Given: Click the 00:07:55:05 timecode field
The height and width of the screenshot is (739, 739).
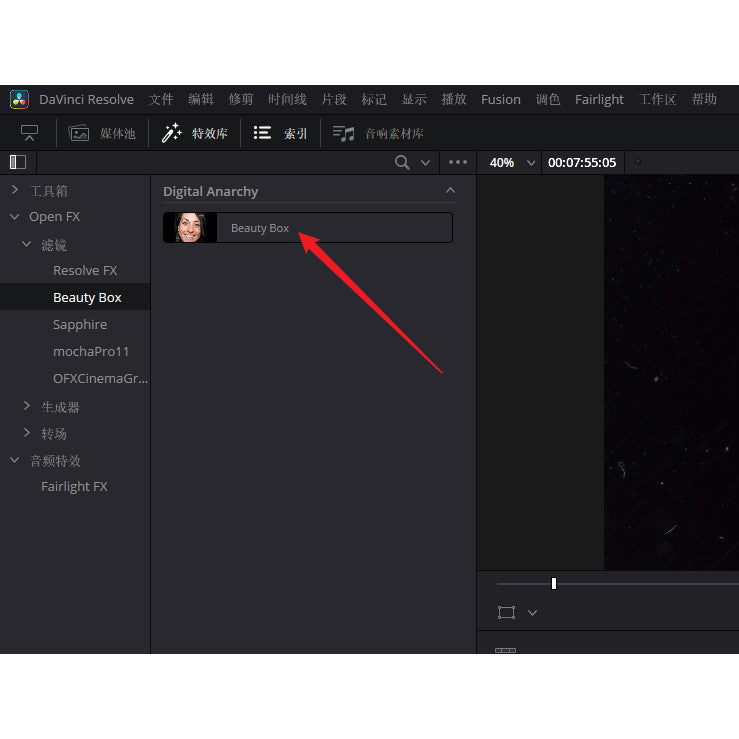Looking at the screenshot, I should (582, 163).
